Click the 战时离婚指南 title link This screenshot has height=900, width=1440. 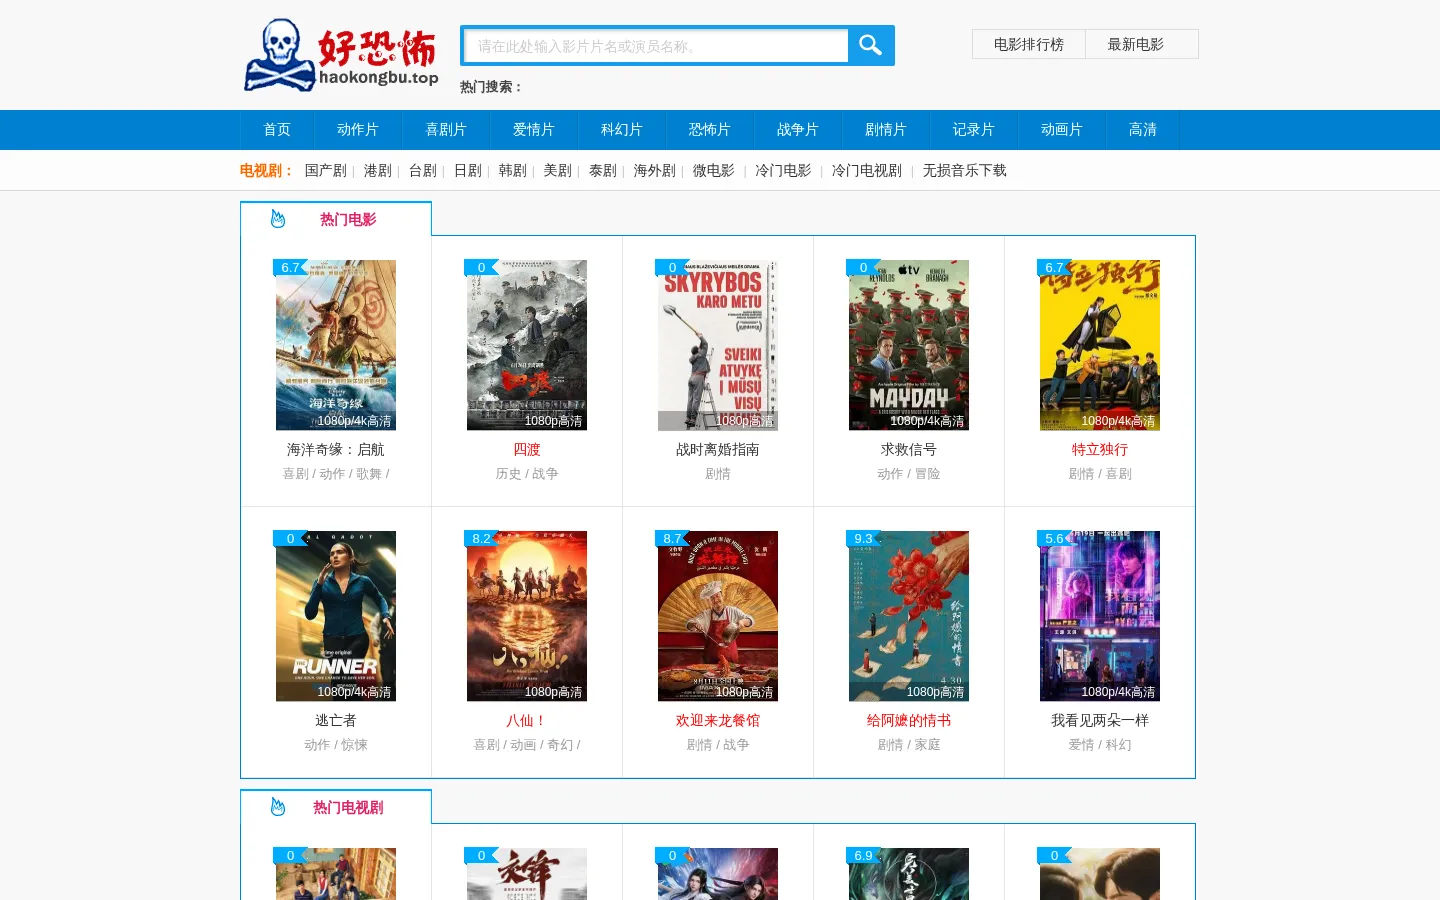(718, 450)
